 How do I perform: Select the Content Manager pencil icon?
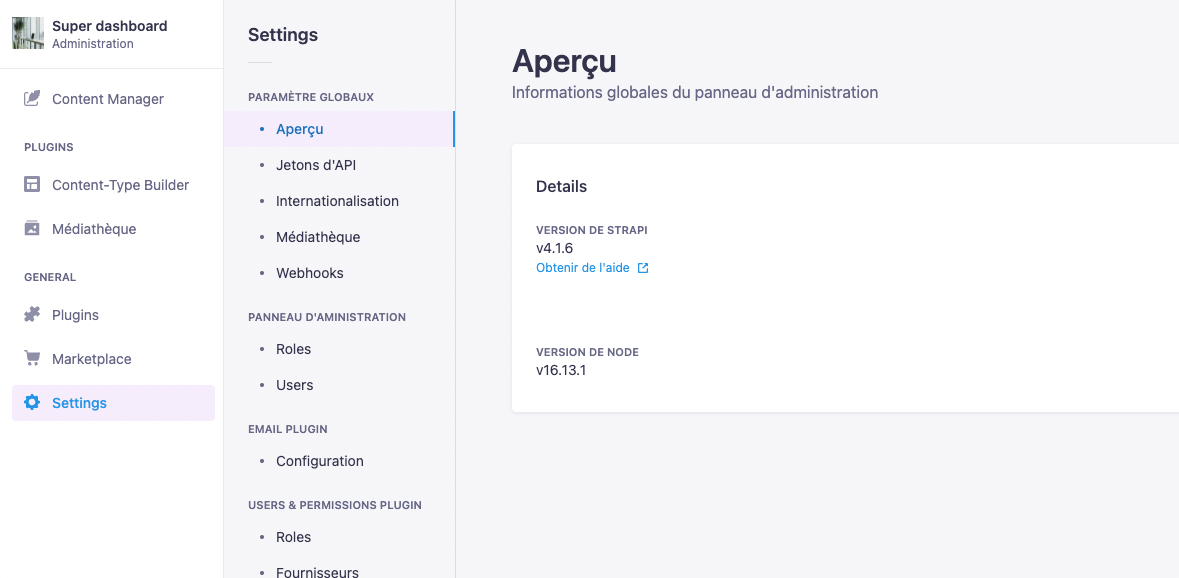click(x=31, y=98)
